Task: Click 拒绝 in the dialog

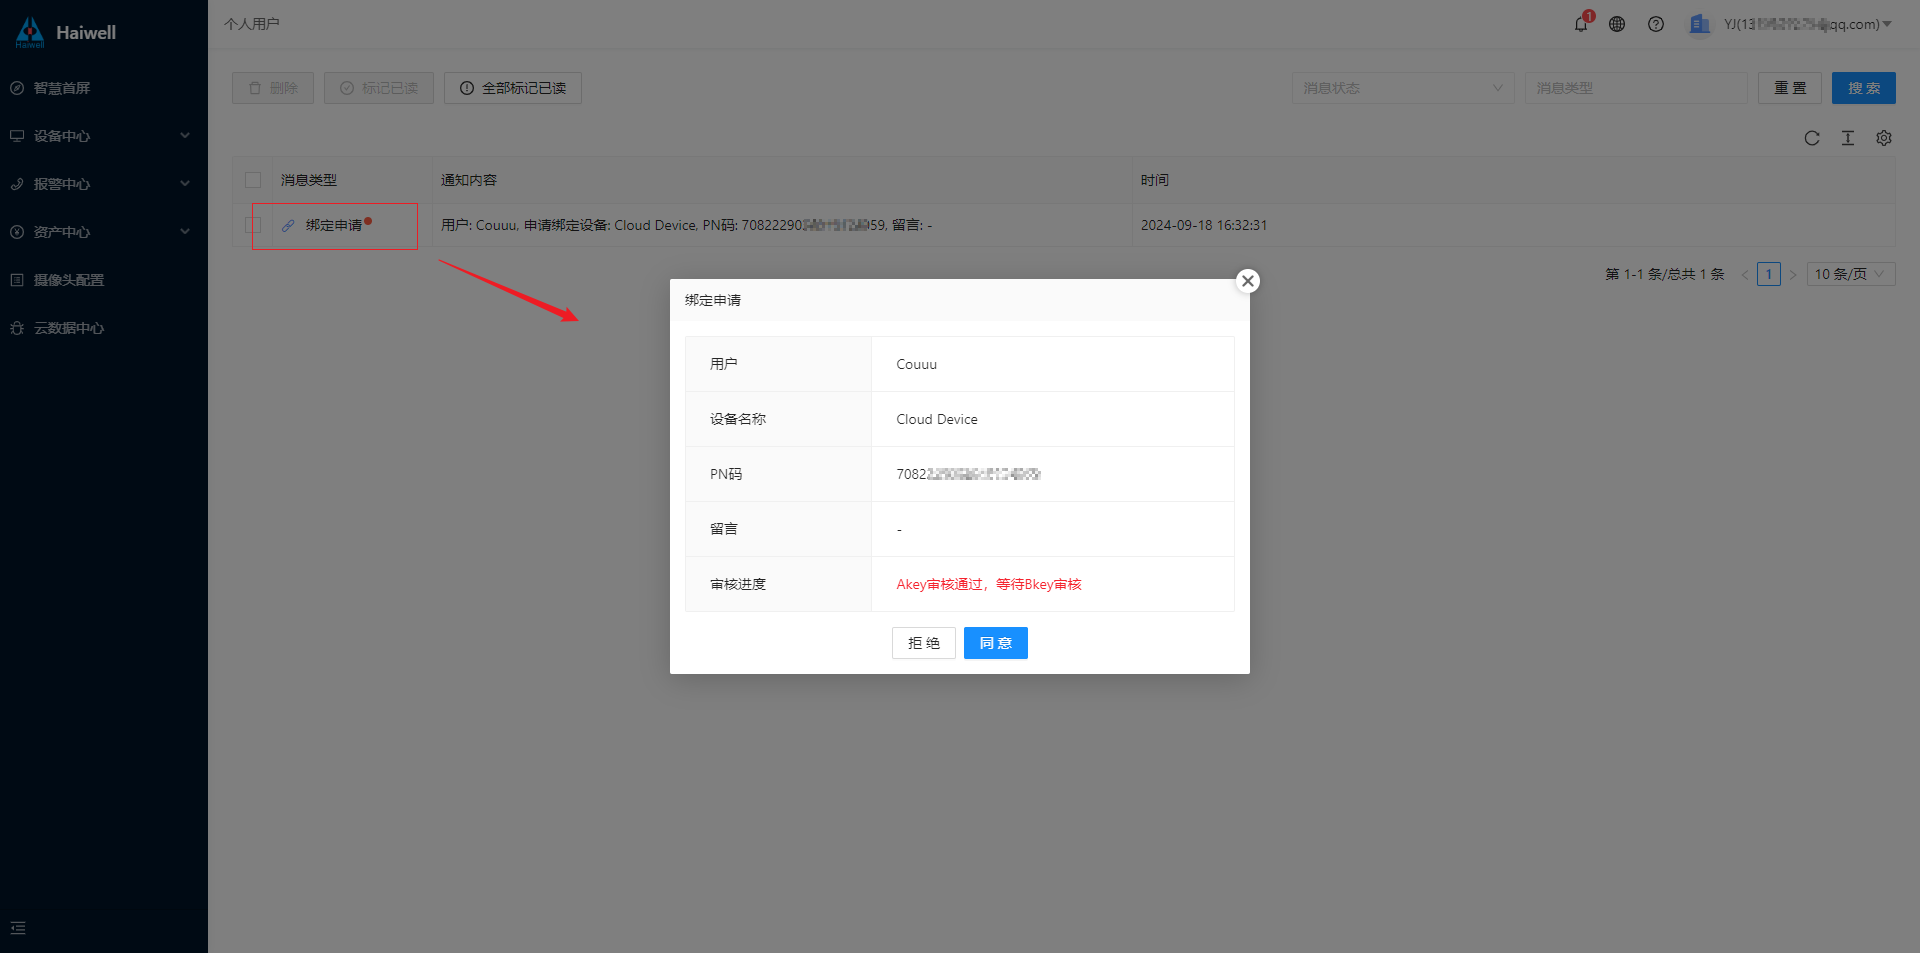Action: pyautogui.click(x=924, y=643)
